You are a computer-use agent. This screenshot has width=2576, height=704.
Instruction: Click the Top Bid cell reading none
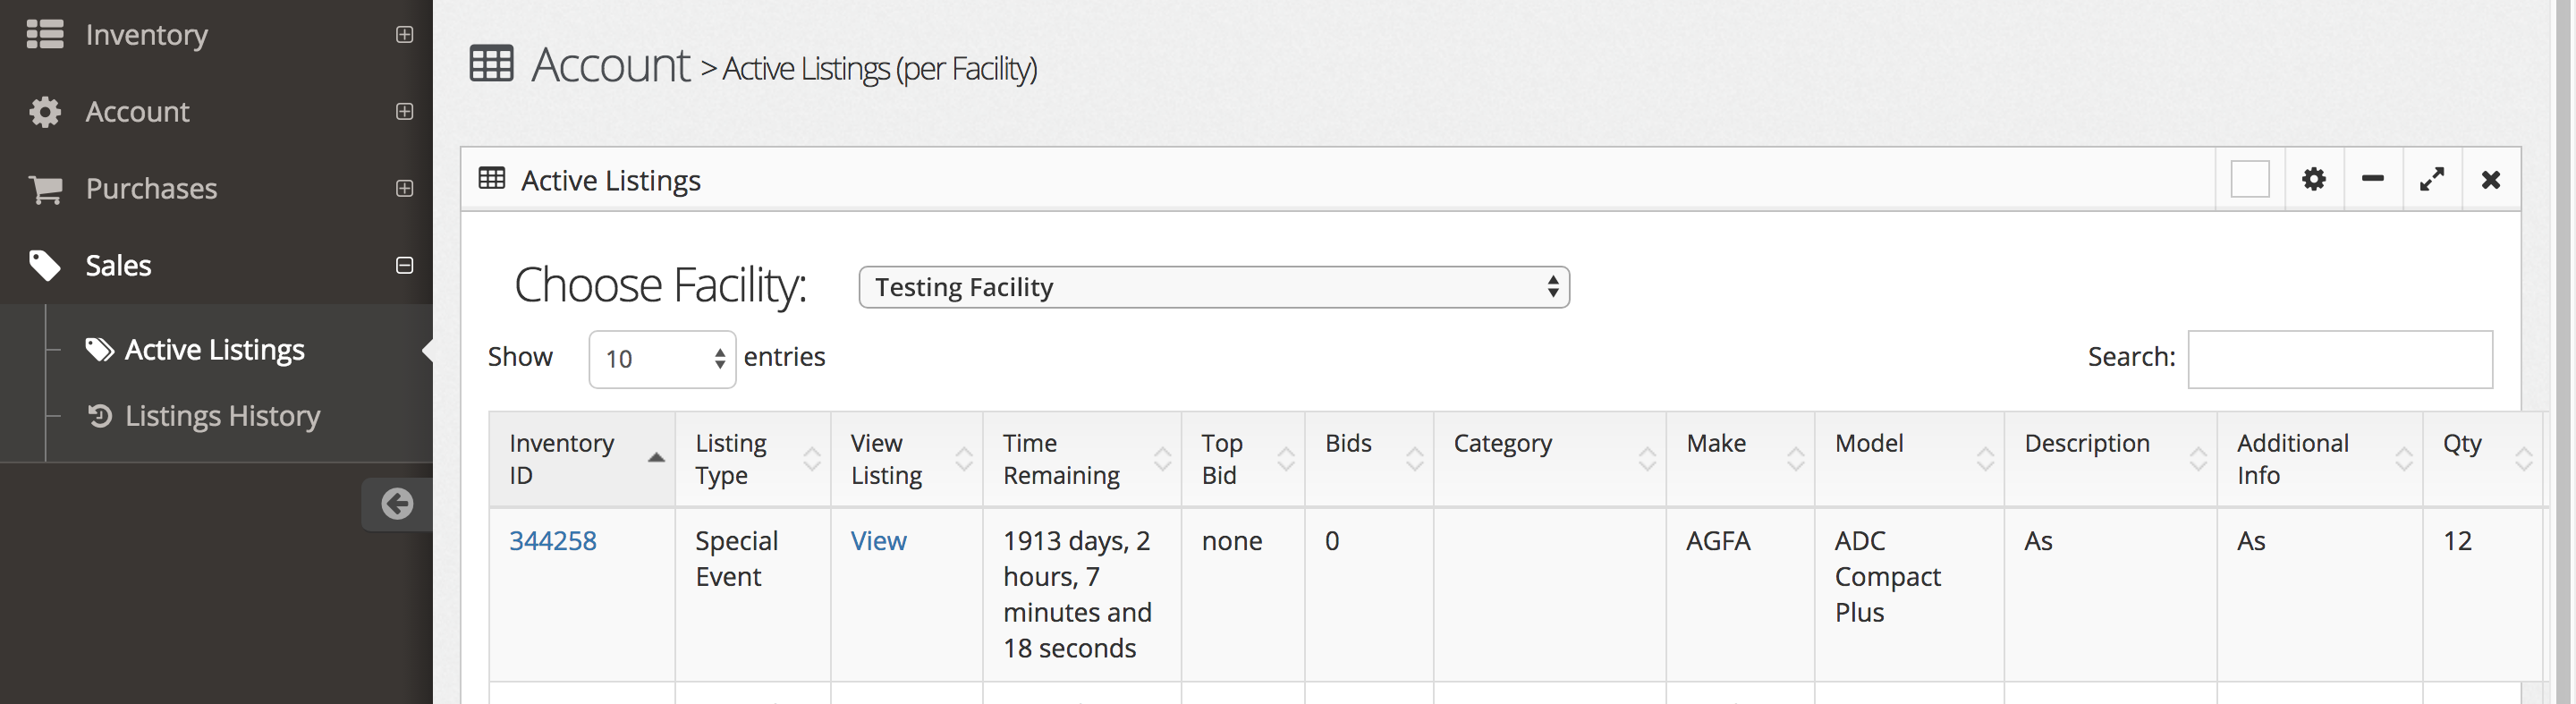[x=1243, y=594]
